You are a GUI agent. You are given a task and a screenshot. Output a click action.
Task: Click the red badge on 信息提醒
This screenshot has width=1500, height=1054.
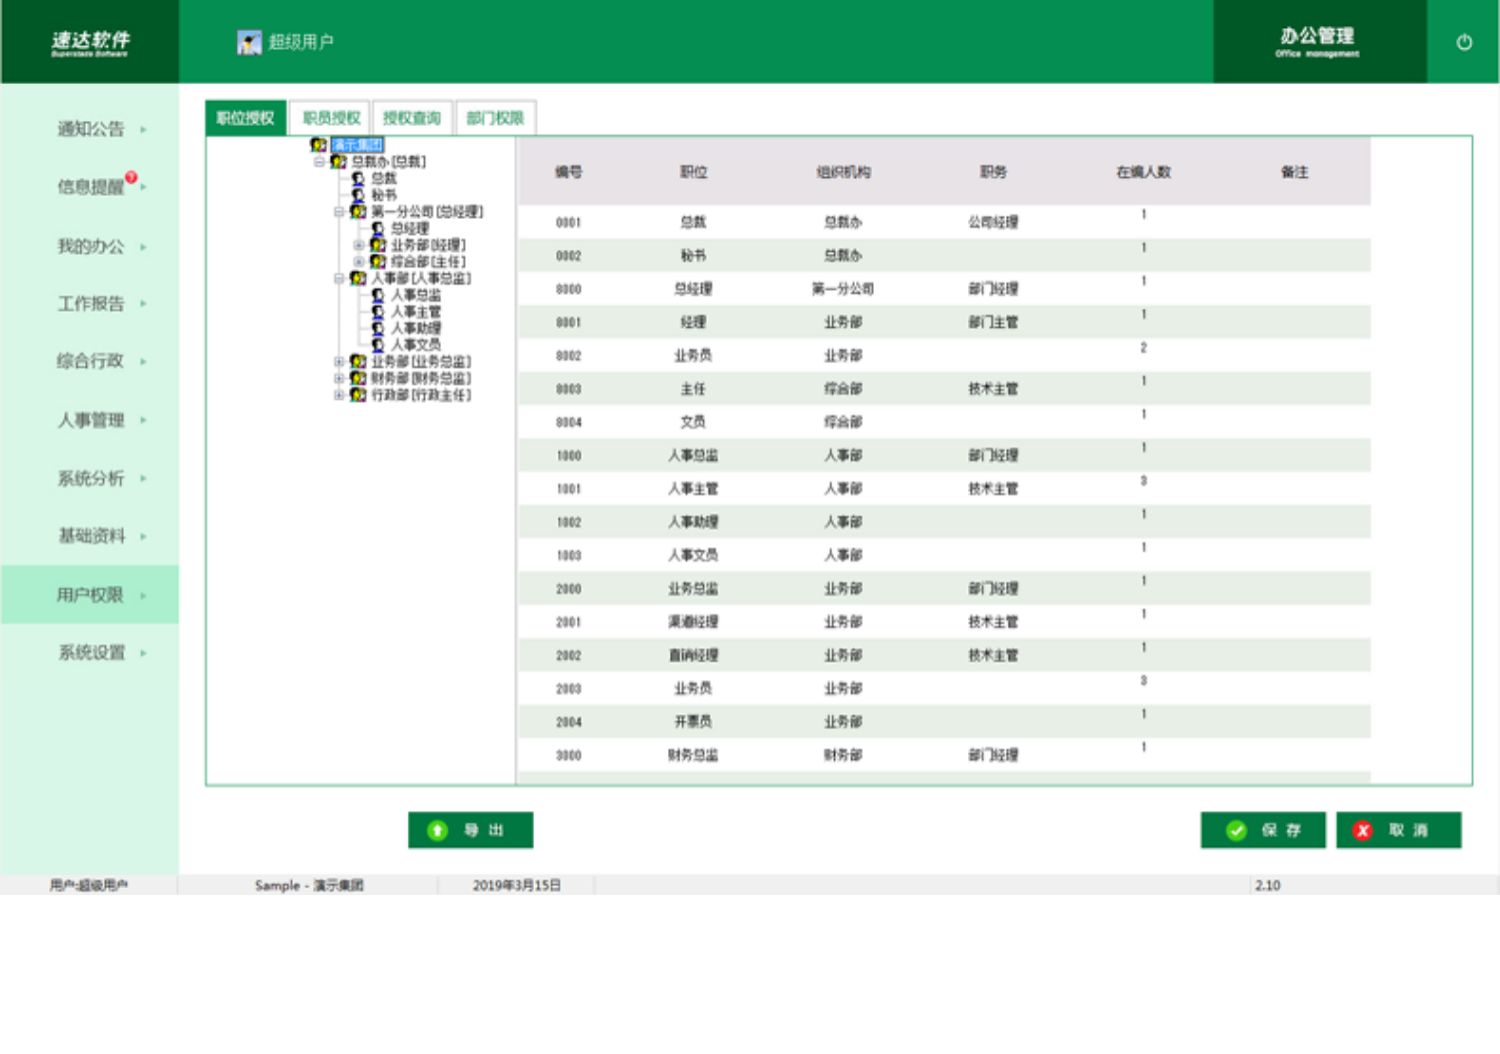pos(131,177)
